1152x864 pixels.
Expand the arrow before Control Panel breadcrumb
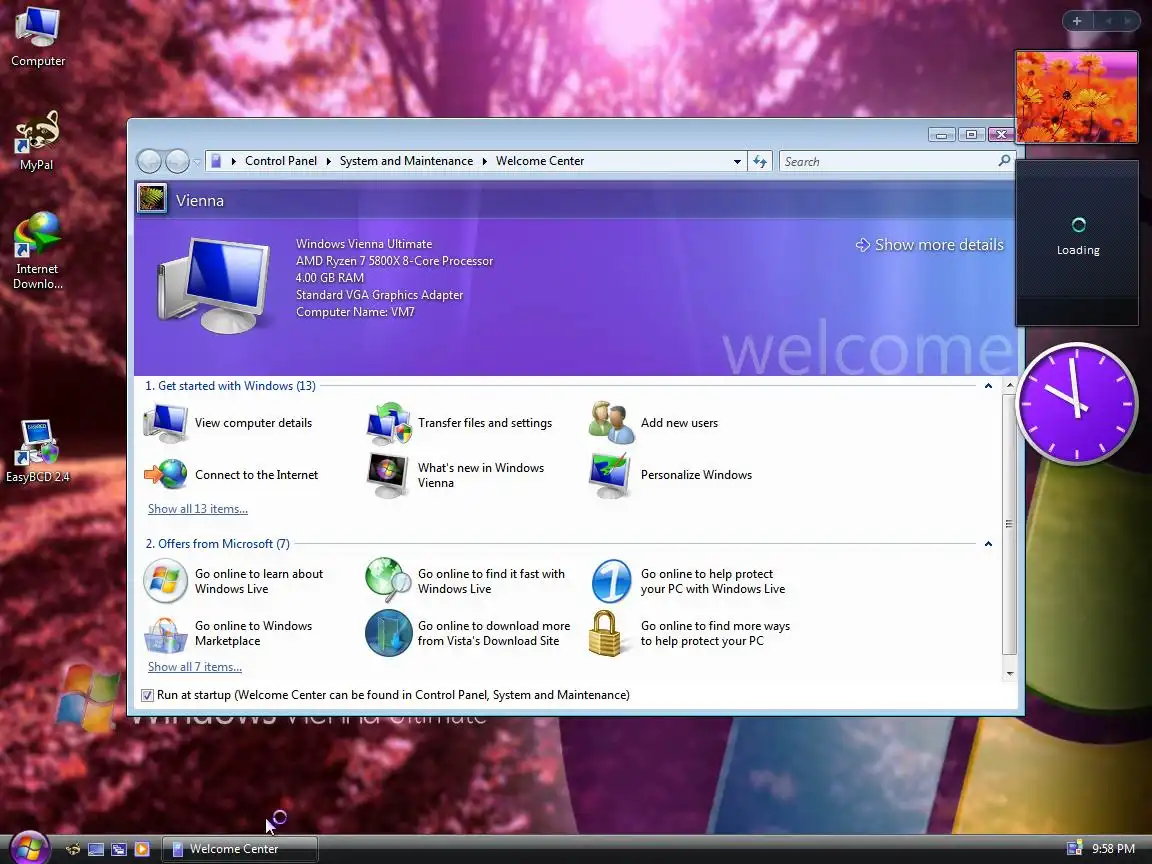pyautogui.click(x=234, y=161)
